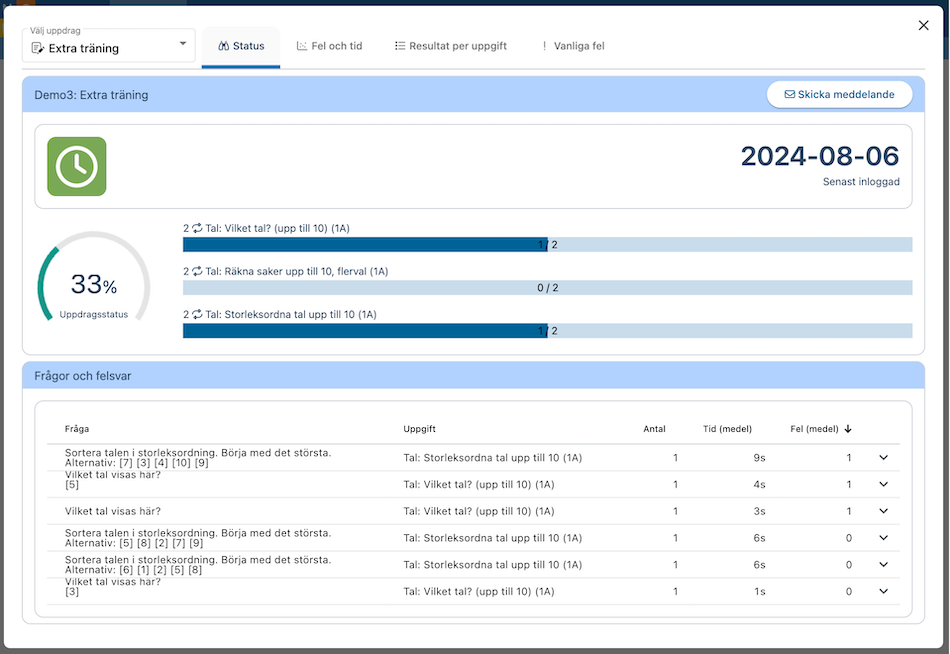Click repeat icon beside progress label "Tal: Storleksordna tal"
Image resolution: width=950 pixels, height=654 pixels.
pyautogui.click(x=198, y=315)
